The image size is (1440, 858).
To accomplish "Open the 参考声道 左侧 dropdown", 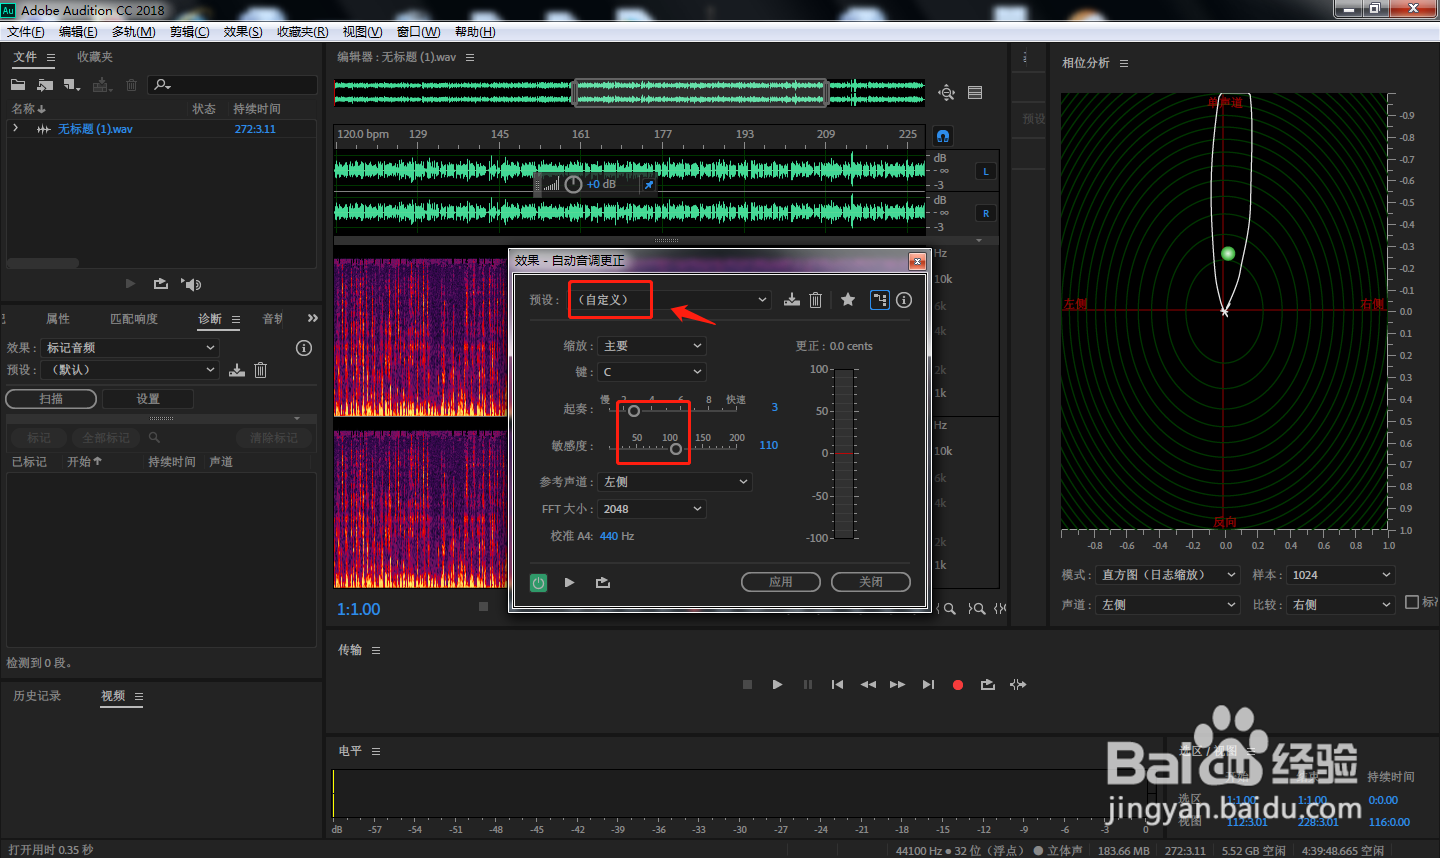I will (x=675, y=482).
